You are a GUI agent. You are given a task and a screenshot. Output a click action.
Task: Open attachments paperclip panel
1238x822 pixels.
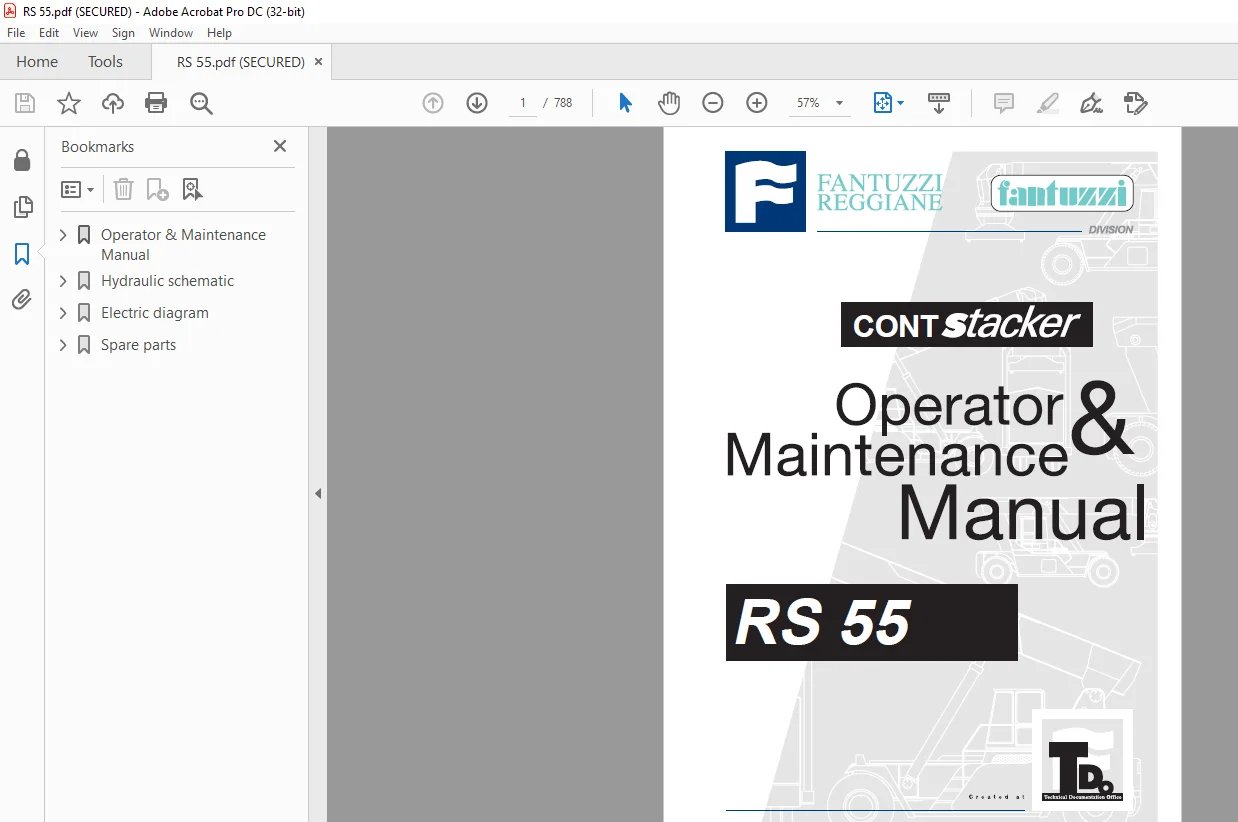pyautogui.click(x=22, y=299)
